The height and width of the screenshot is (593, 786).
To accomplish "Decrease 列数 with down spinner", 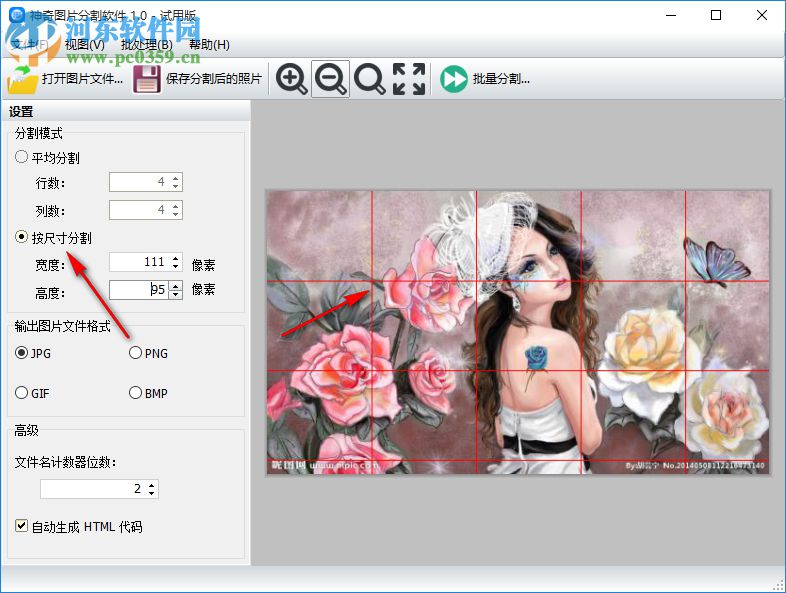I will click(x=175, y=215).
